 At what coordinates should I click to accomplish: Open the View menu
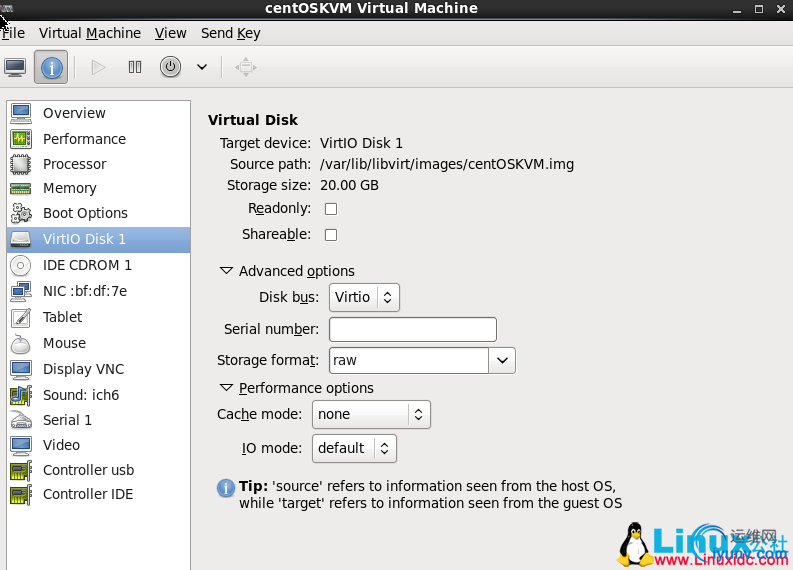[170, 33]
